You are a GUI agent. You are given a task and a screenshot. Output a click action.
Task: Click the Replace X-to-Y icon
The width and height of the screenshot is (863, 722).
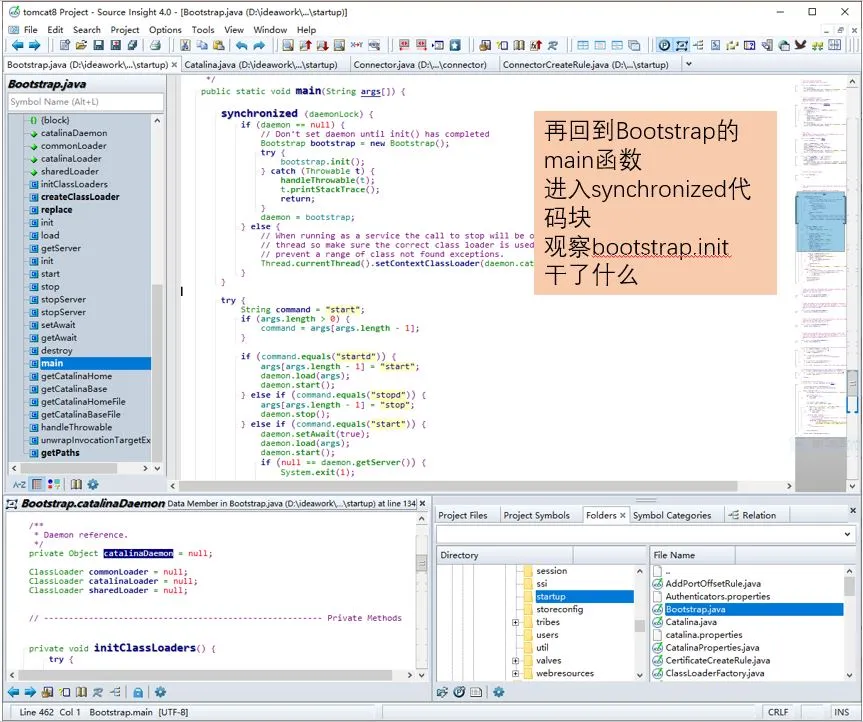[357, 45]
